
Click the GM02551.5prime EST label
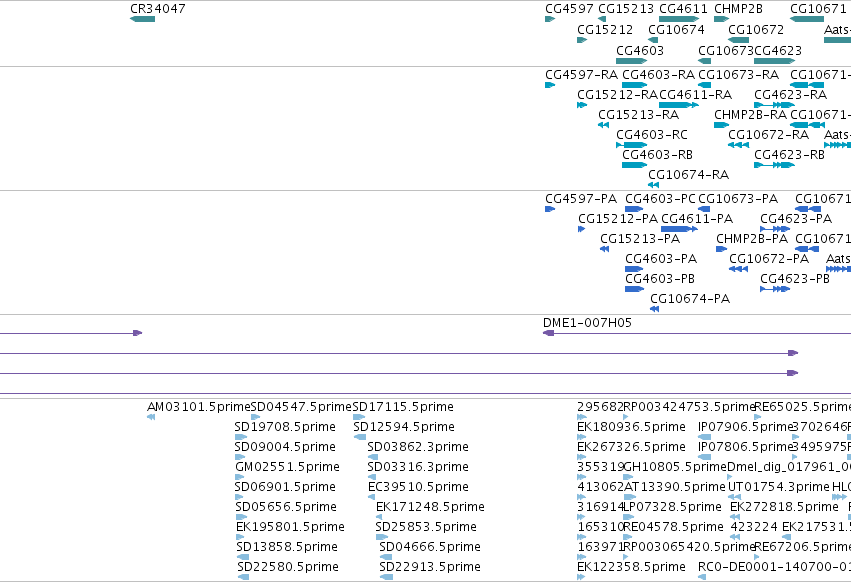click(x=288, y=467)
